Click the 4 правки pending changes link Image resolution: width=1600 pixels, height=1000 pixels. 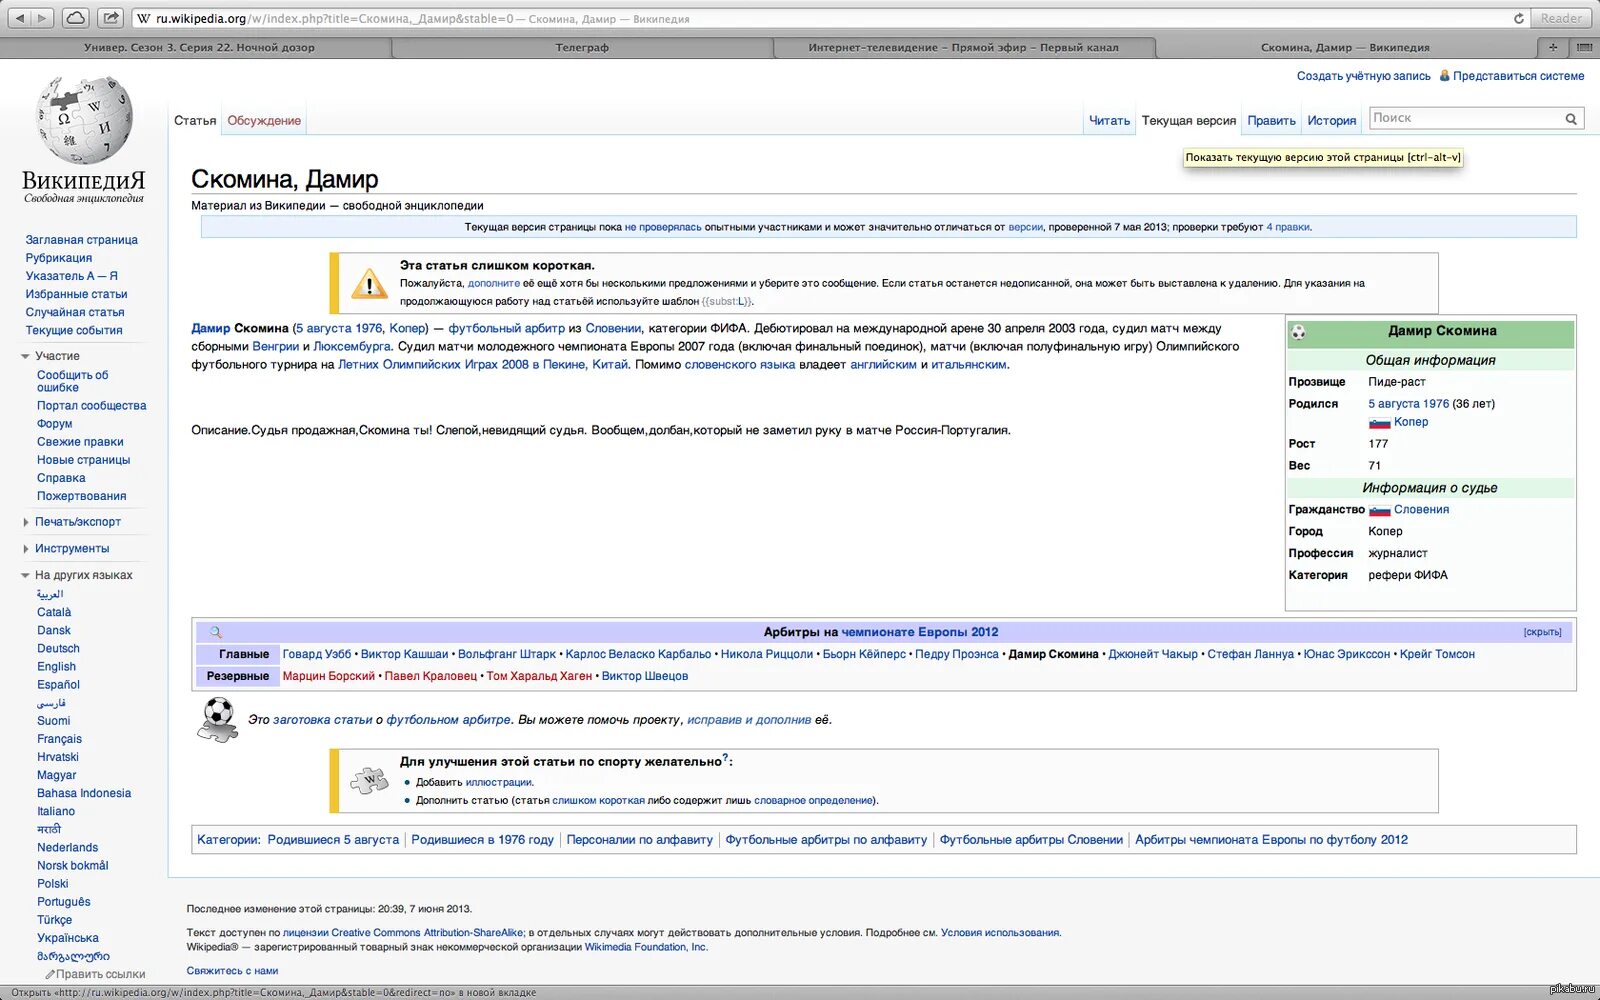pos(1287,227)
